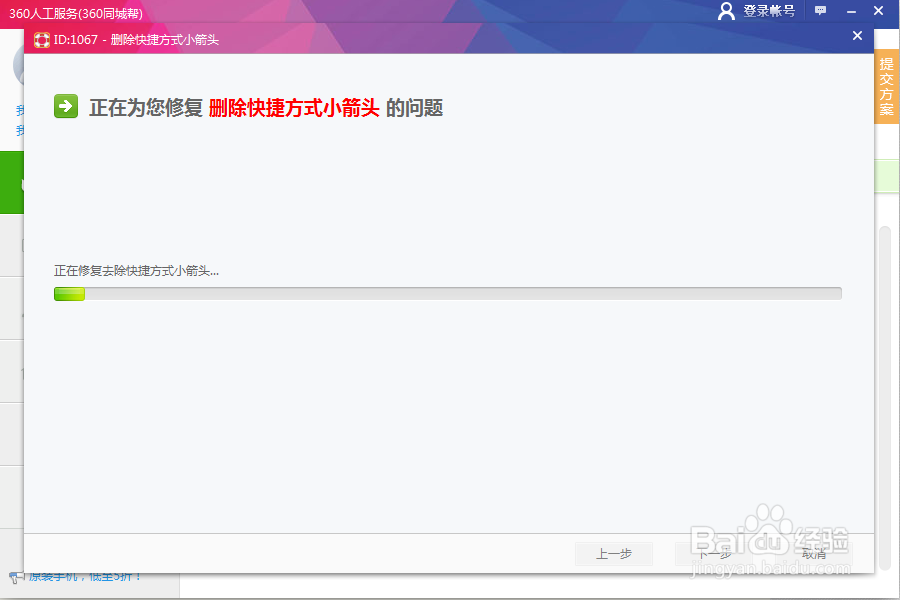Click the orange 提交方案 side tab
Image resolution: width=900 pixels, height=600 pixels.
tap(886, 85)
